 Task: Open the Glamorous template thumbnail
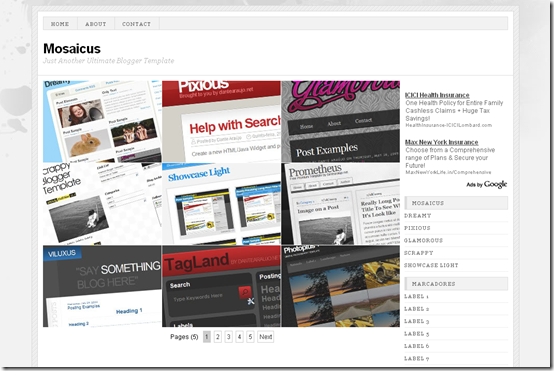(341, 122)
